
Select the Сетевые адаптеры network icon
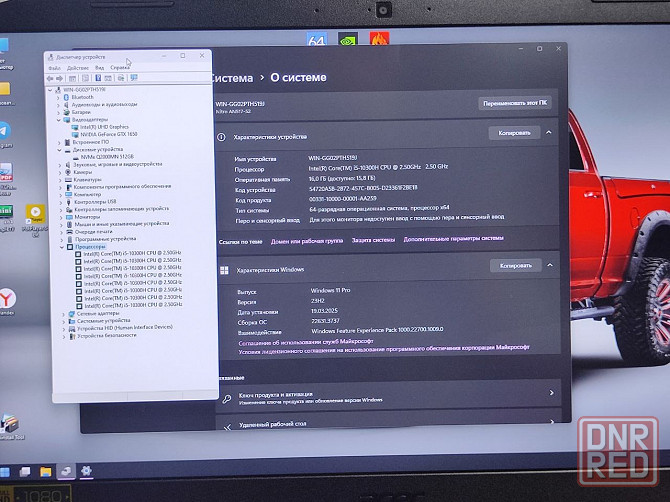coord(71,314)
